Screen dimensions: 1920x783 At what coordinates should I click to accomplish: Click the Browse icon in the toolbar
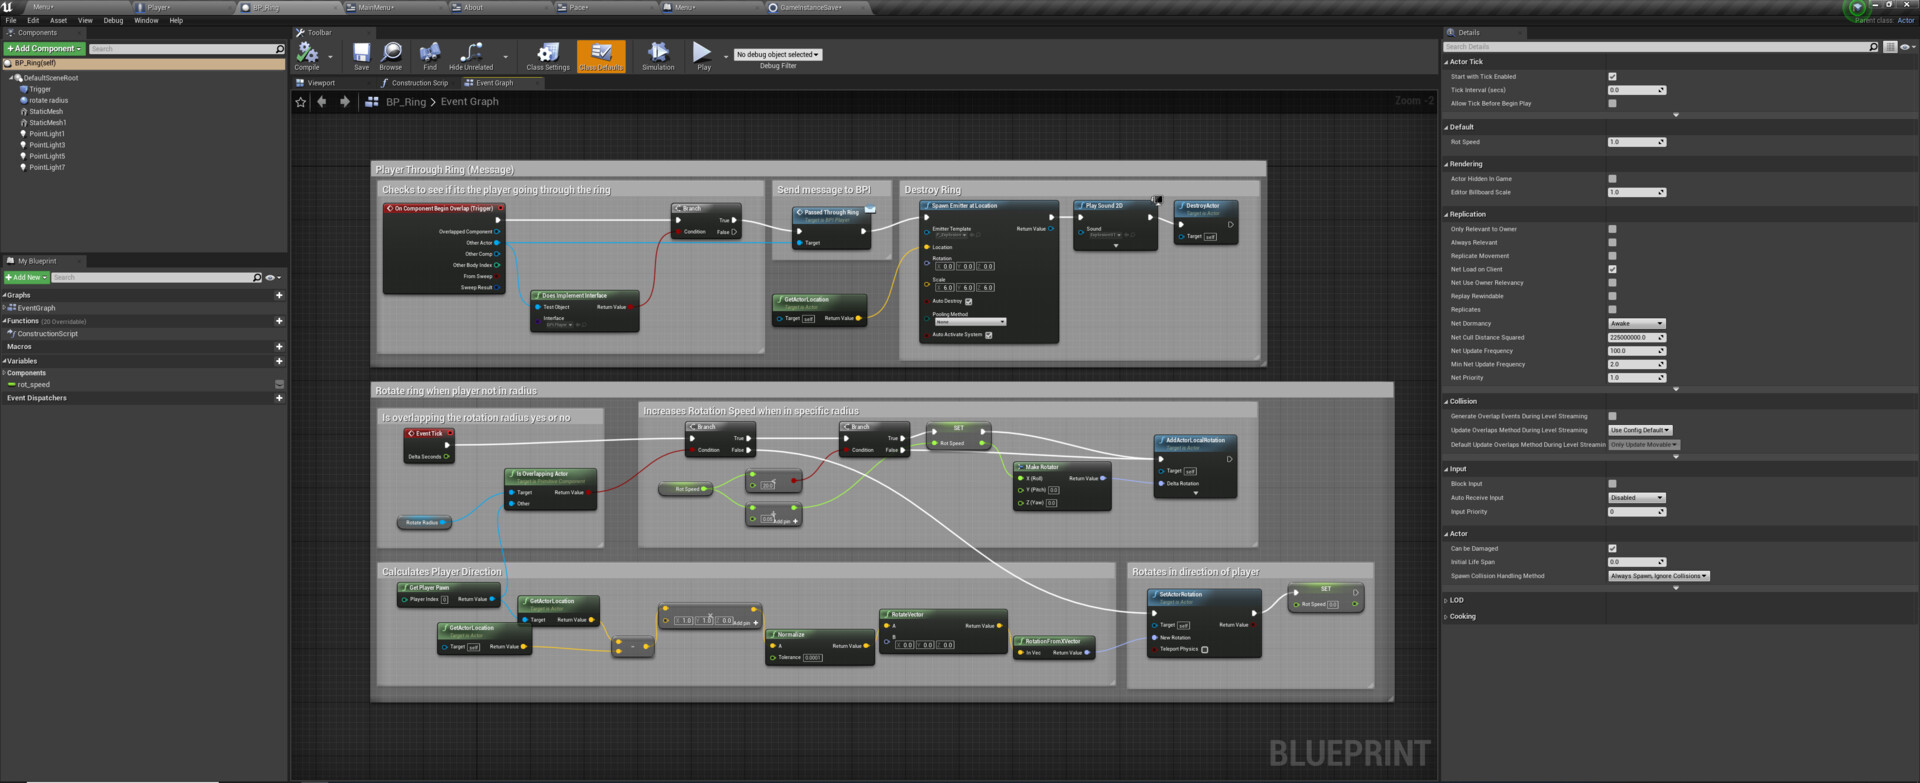pyautogui.click(x=391, y=55)
